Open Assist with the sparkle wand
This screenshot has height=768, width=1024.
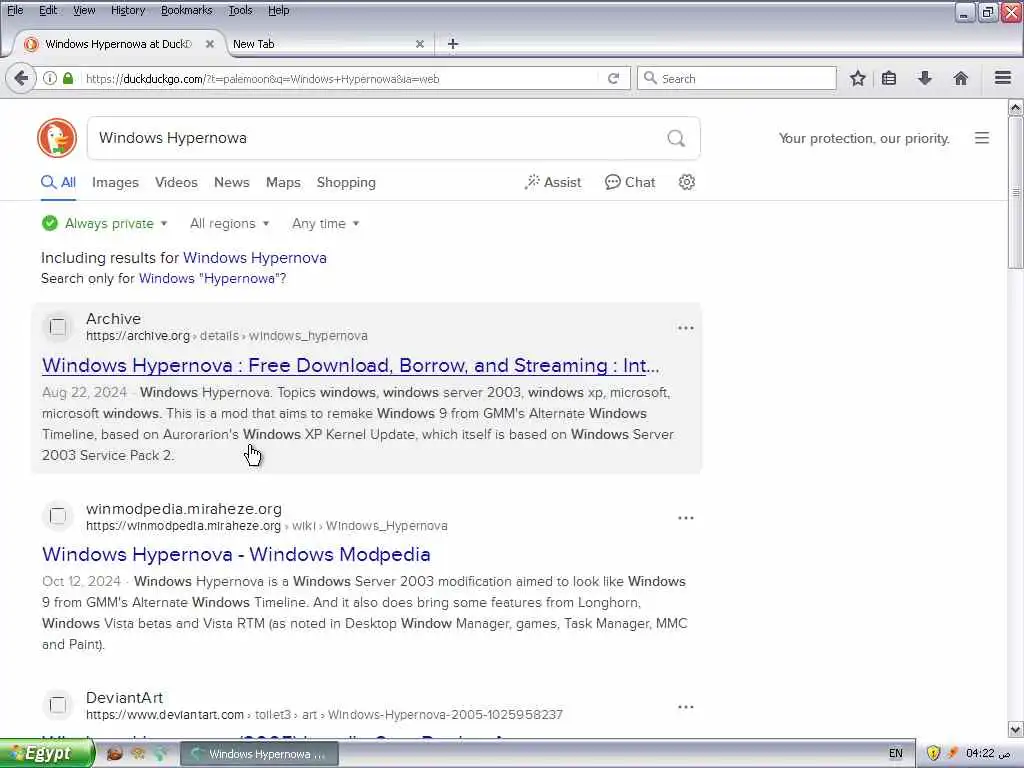pos(552,182)
